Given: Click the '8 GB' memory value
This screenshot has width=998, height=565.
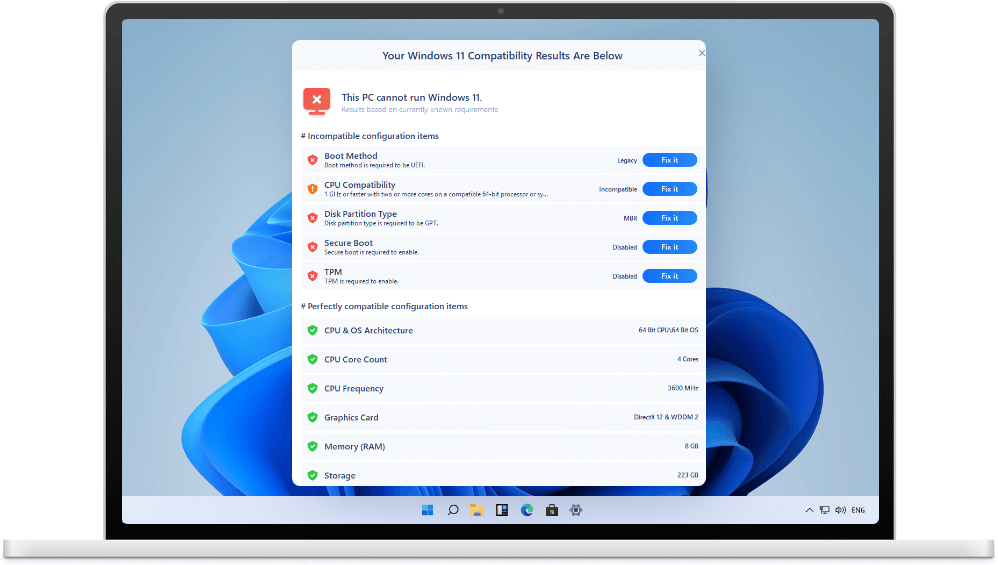Looking at the screenshot, I should coord(691,447).
